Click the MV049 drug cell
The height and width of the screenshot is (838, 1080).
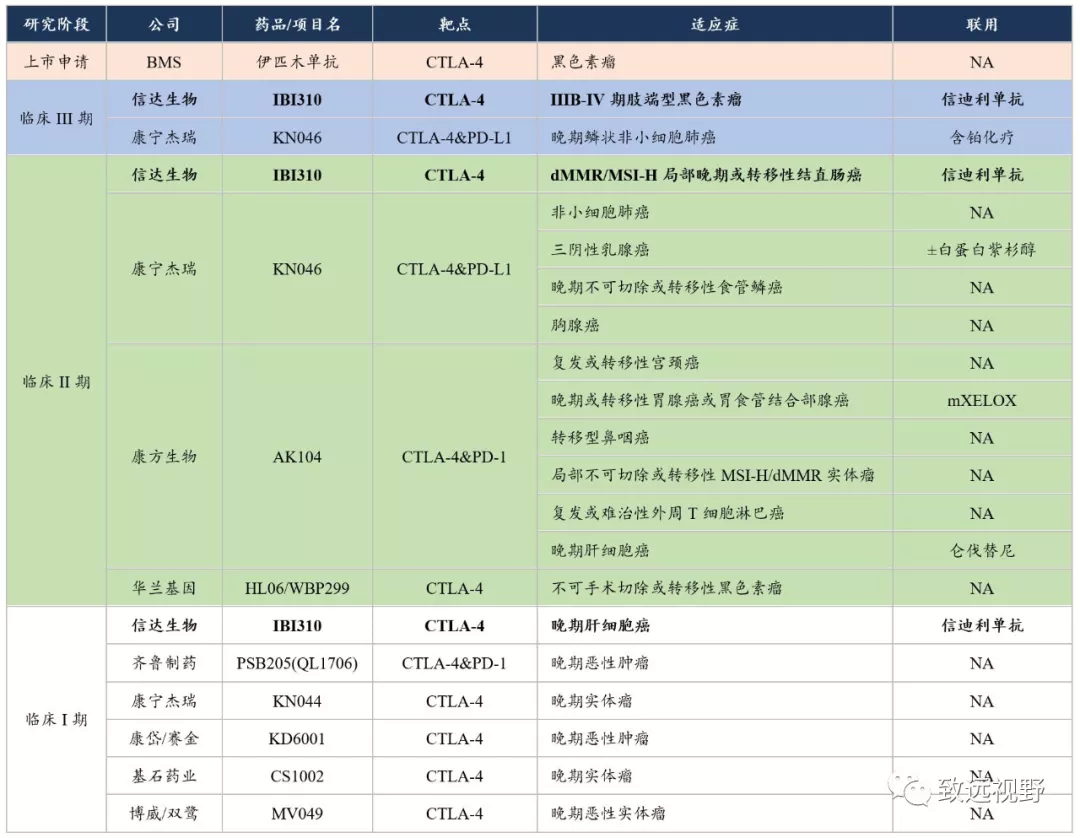[298, 813]
